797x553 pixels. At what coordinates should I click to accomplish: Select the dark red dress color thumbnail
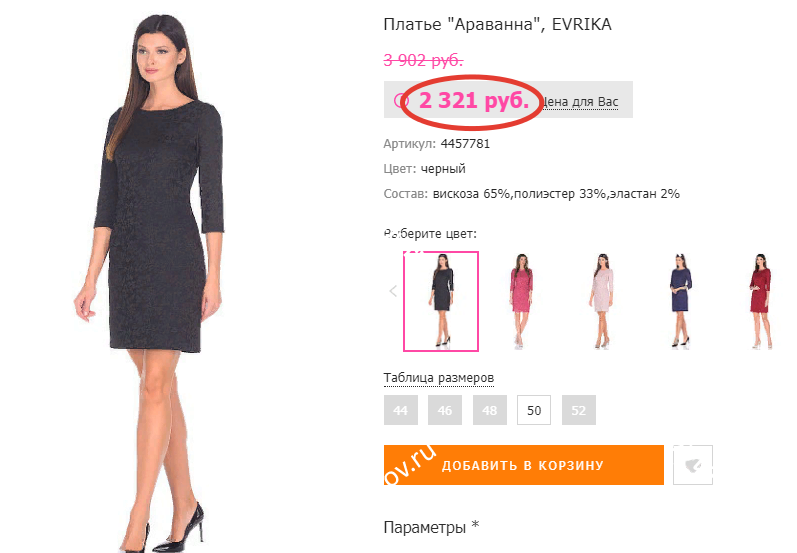(761, 301)
